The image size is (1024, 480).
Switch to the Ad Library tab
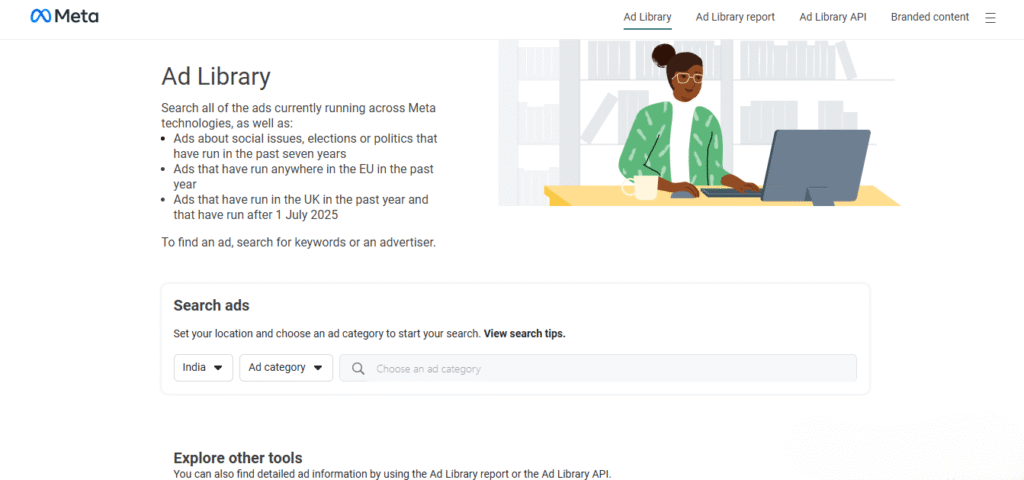pyautogui.click(x=647, y=17)
